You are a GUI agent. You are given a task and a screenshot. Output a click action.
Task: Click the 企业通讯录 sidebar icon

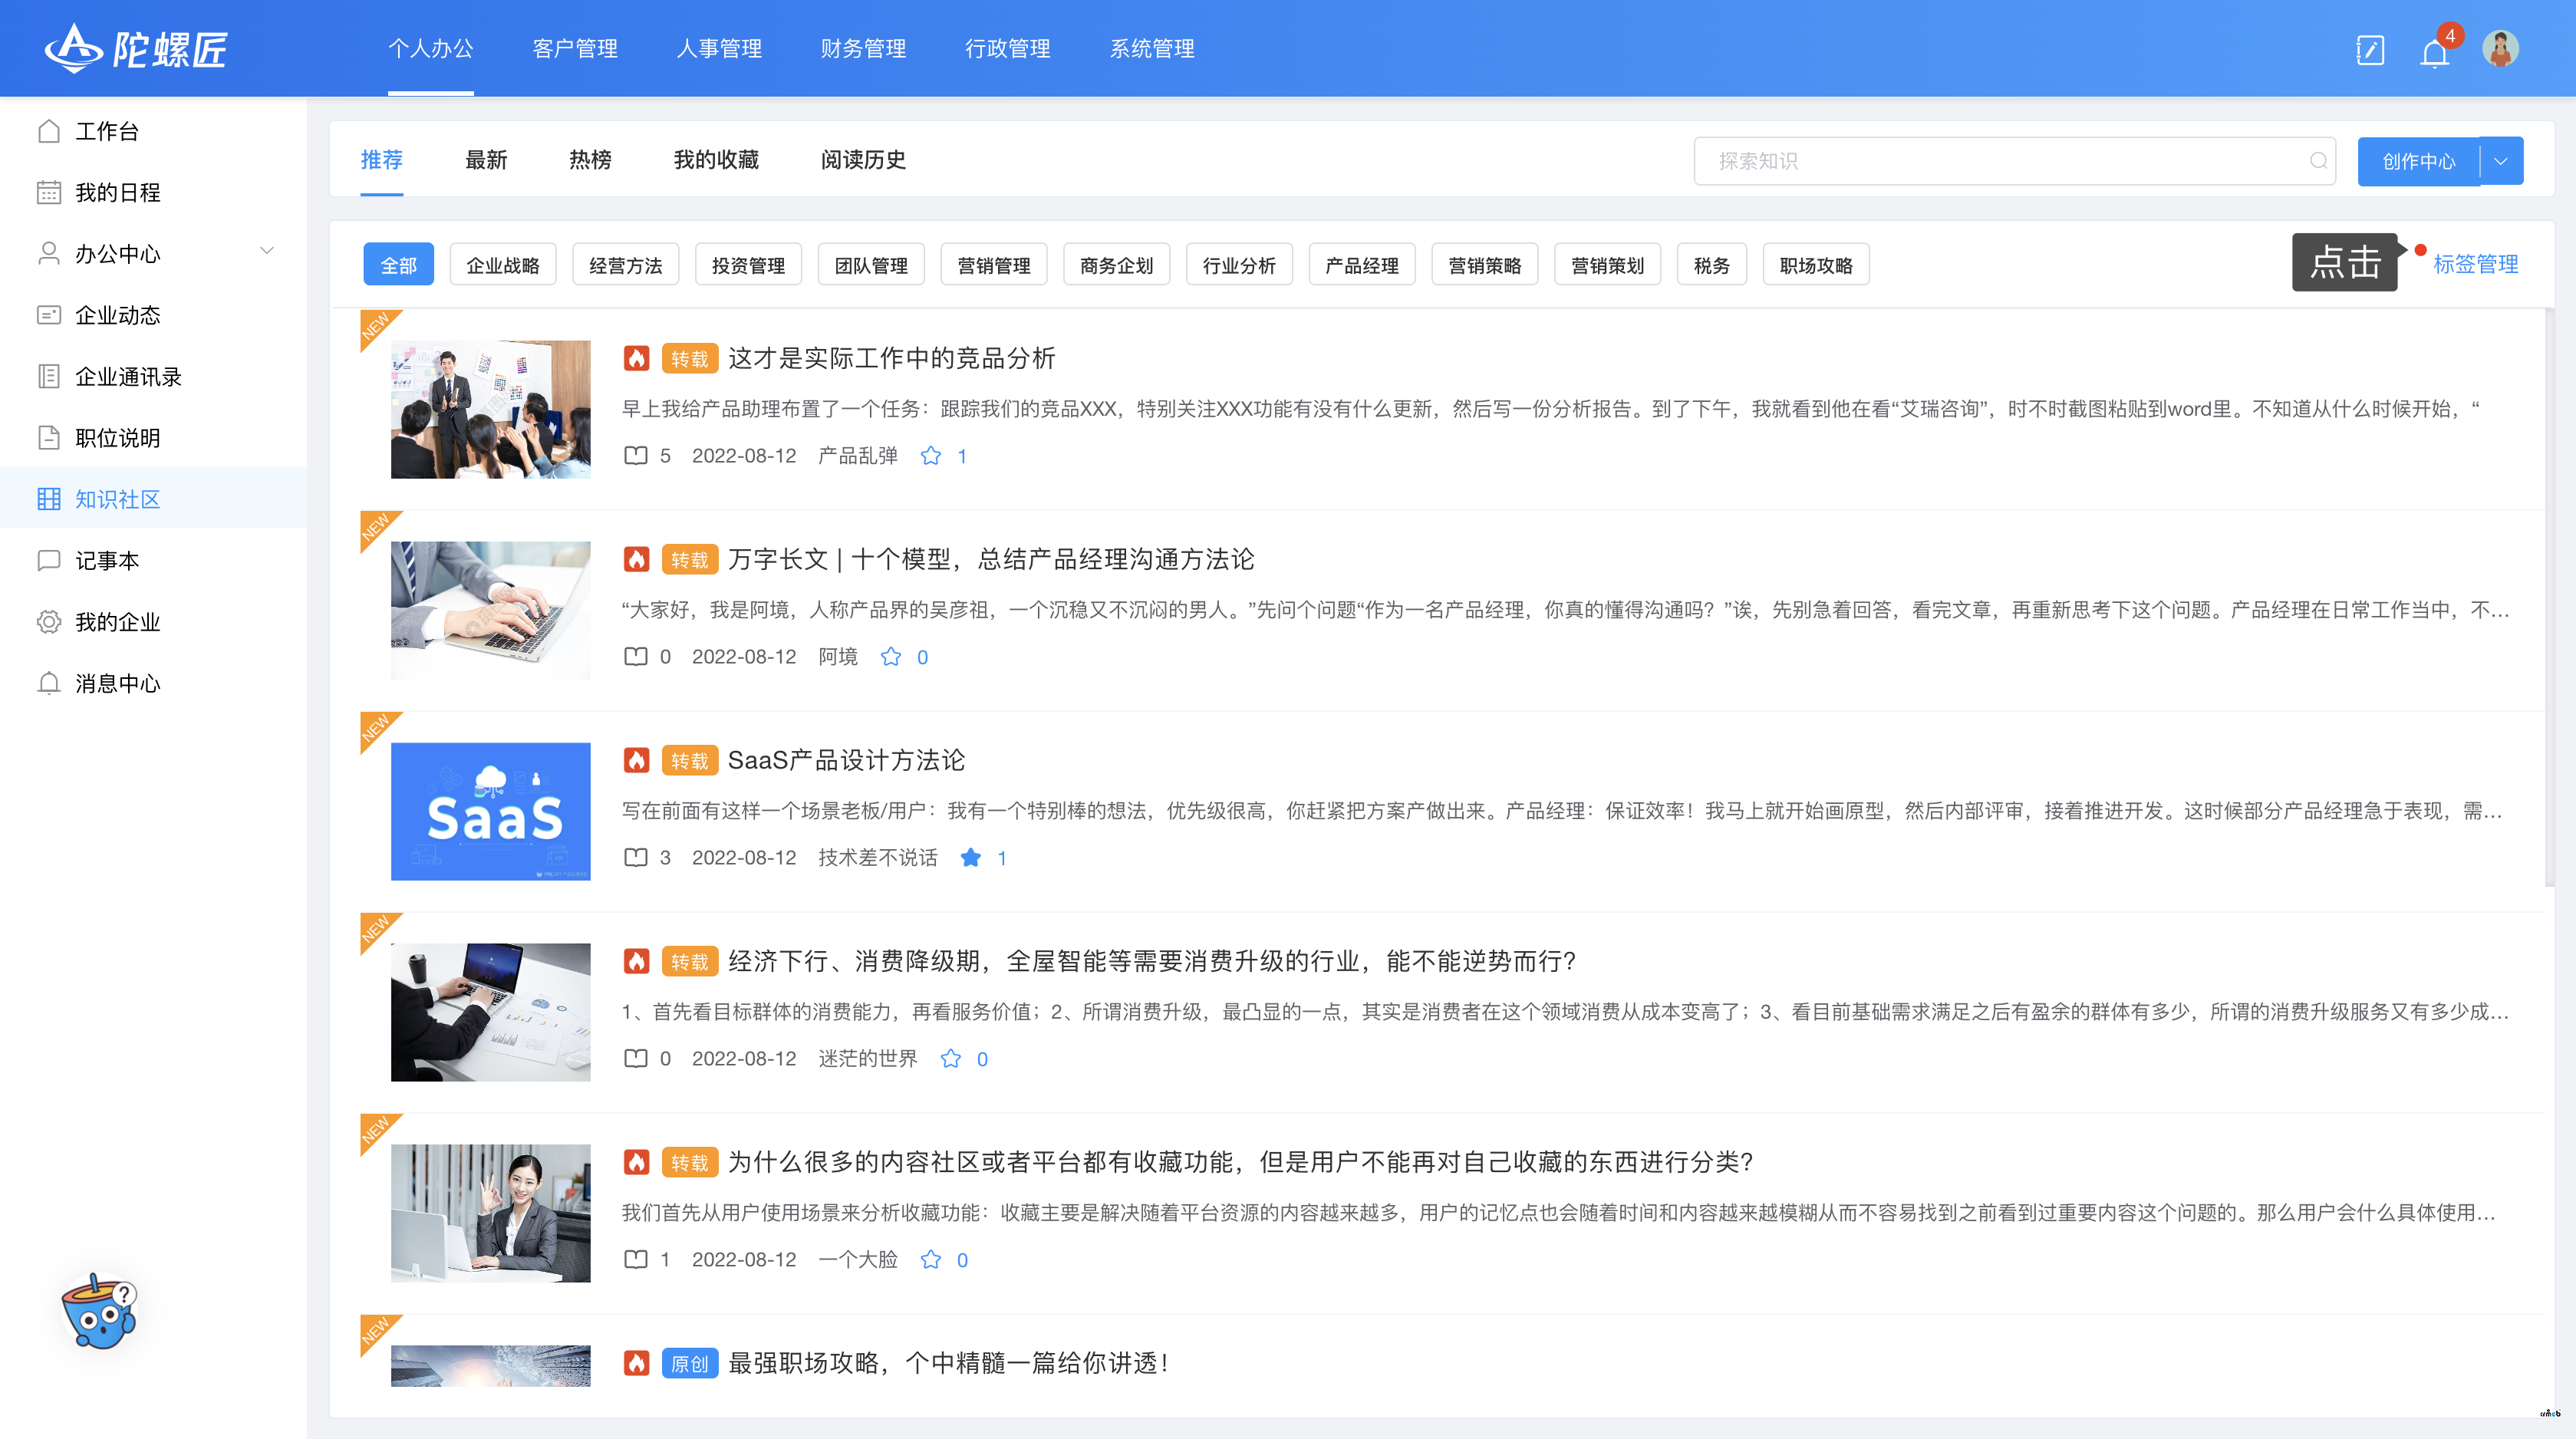pyautogui.click(x=48, y=376)
